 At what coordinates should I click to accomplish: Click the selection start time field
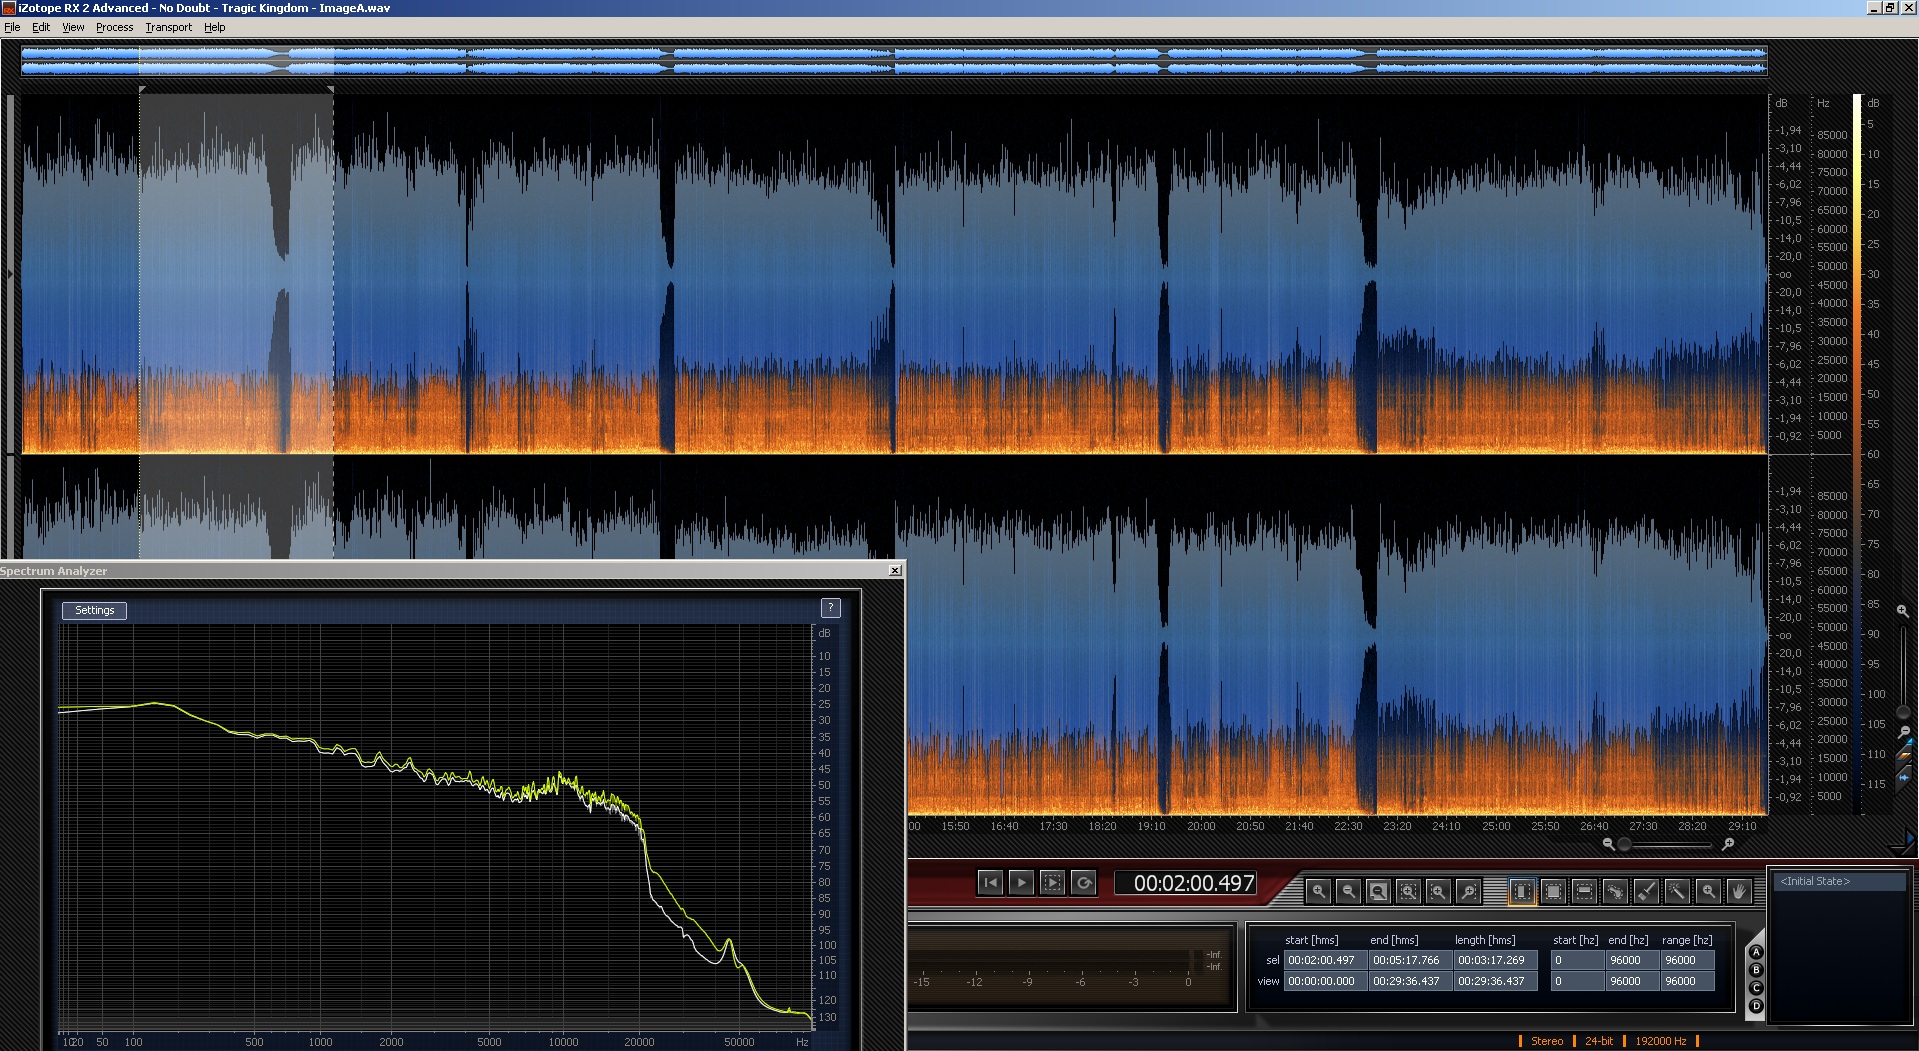coord(1324,960)
